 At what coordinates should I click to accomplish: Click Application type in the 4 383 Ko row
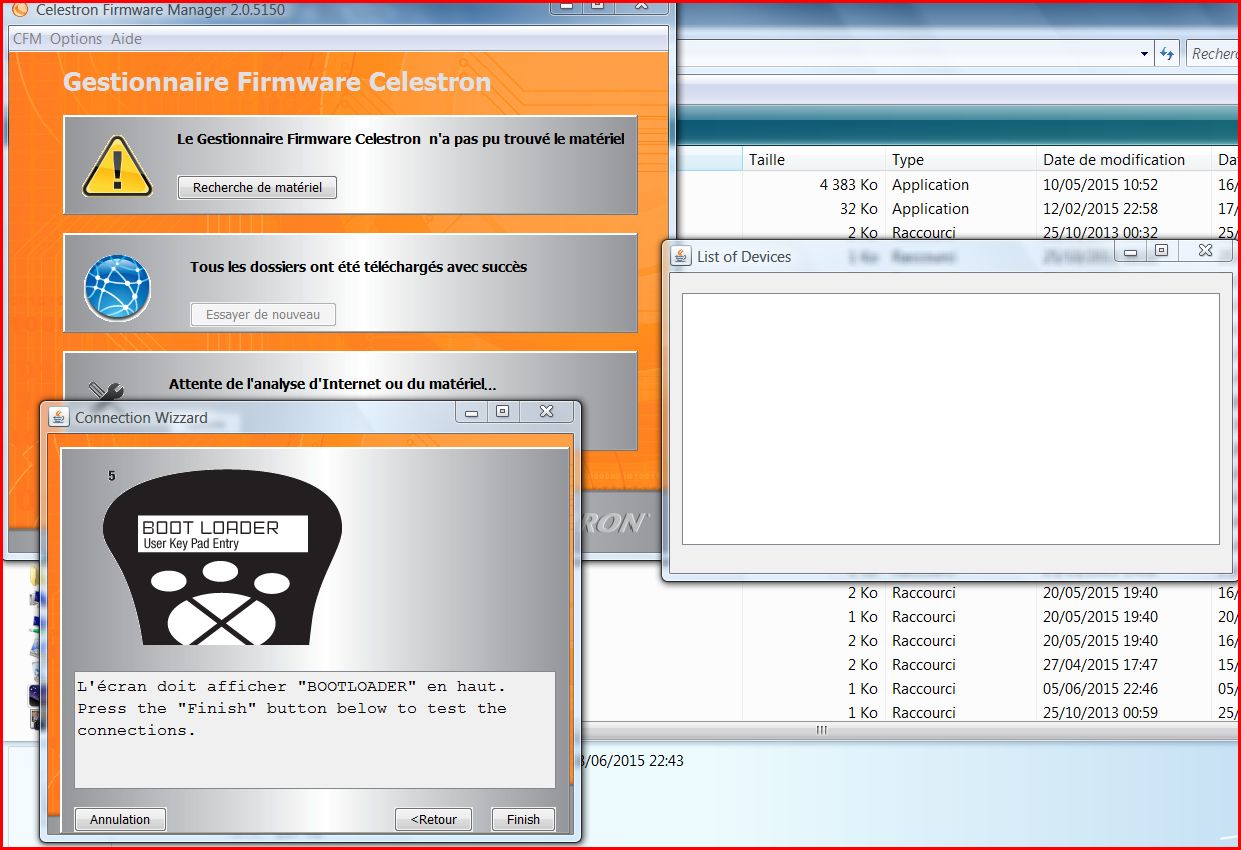(x=930, y=184)
